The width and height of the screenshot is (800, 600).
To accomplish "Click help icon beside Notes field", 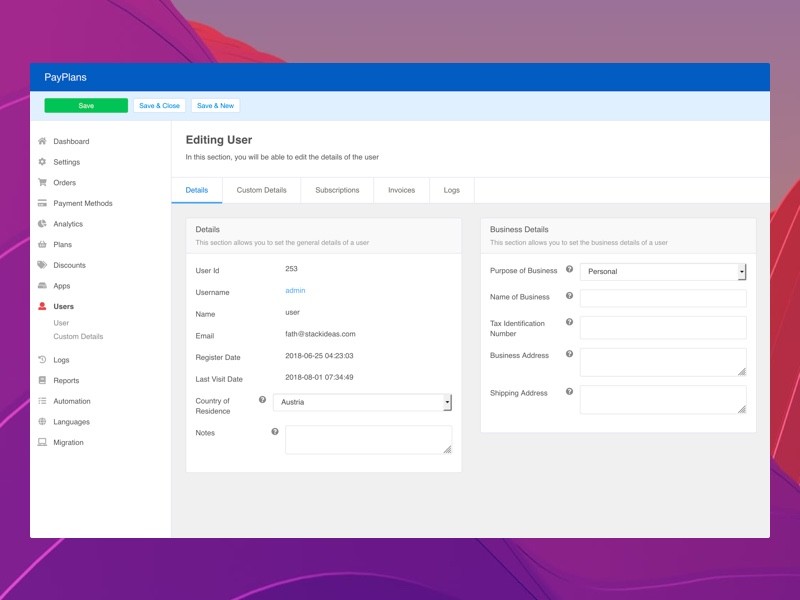I will pos(274,432).
